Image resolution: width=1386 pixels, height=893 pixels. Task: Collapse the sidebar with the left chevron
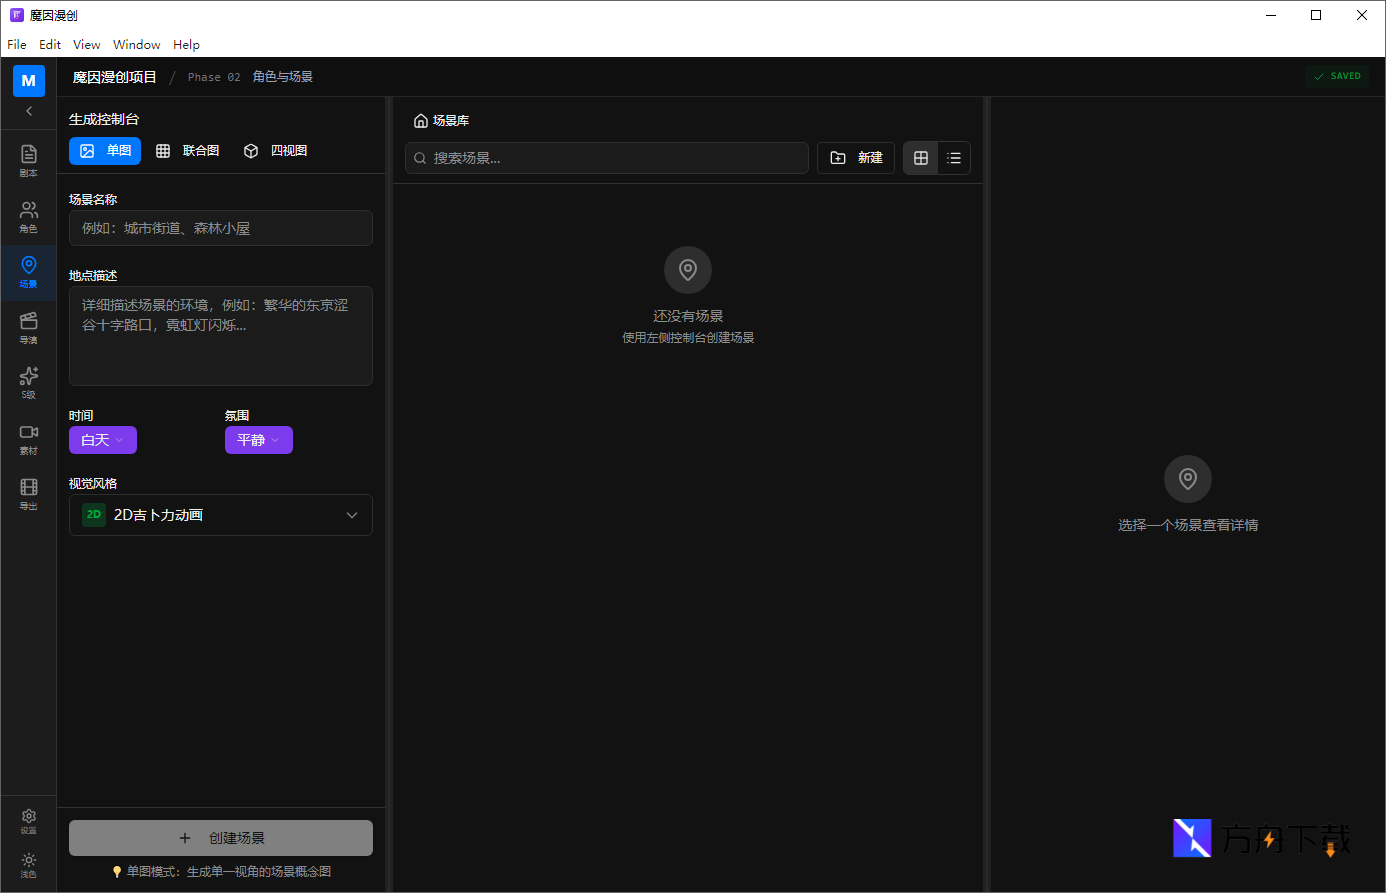tap(29, 111)
